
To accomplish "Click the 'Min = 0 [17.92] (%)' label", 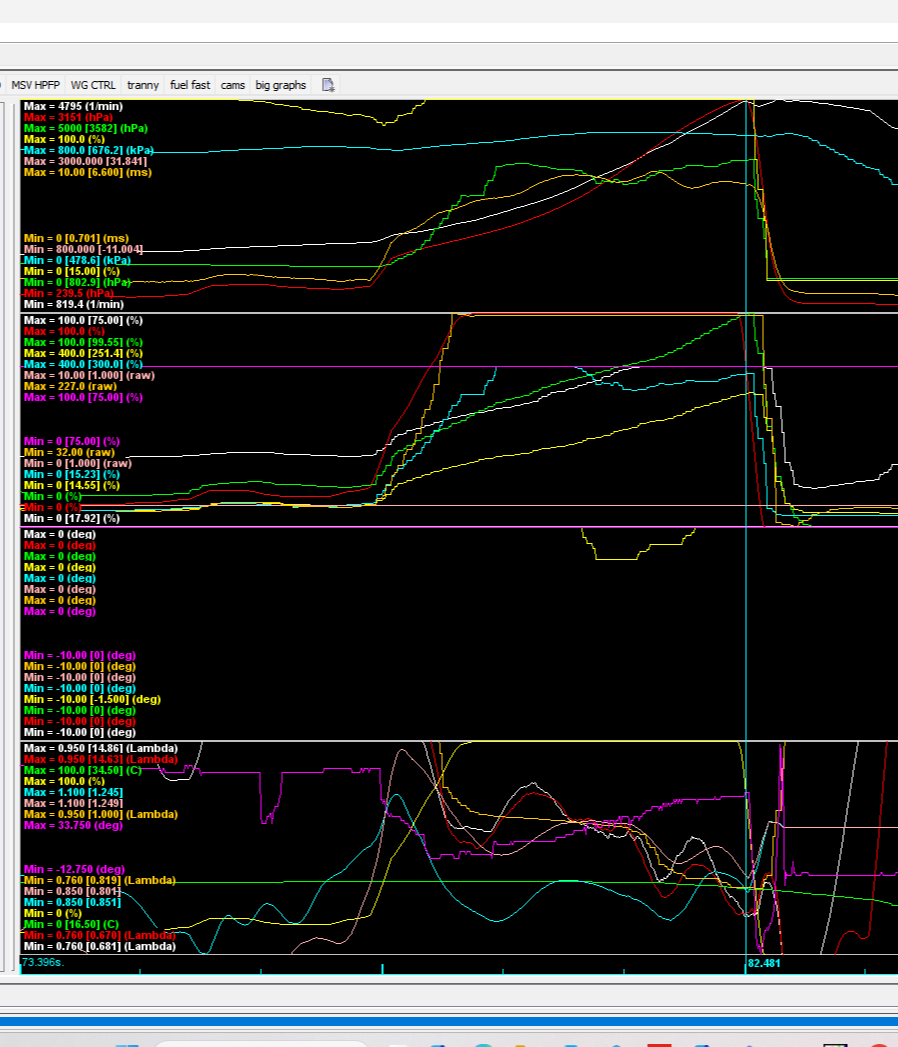I will (72, 518).
